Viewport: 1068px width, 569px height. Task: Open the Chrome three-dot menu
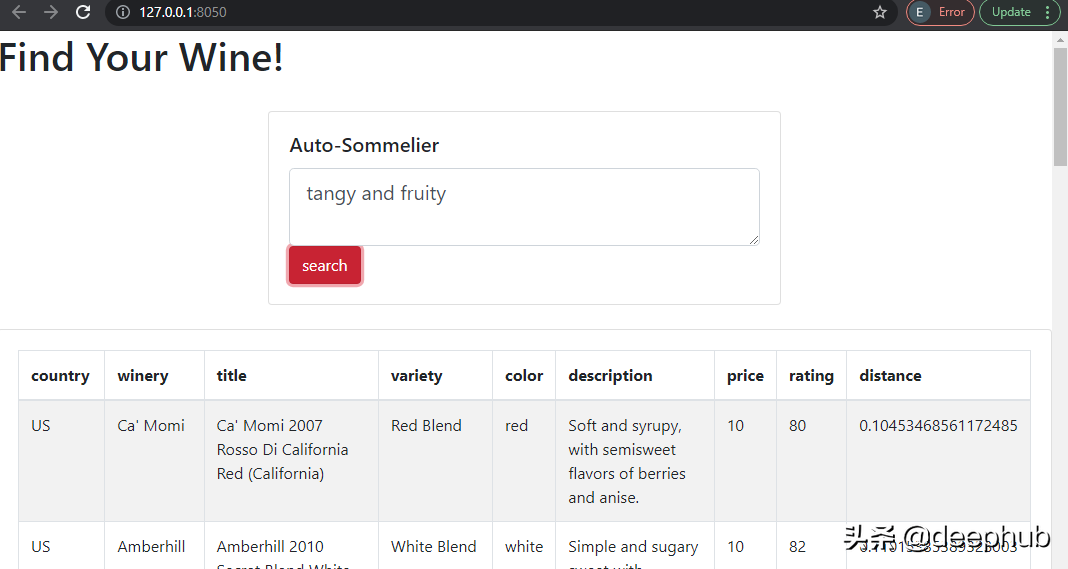(x=1048, y=12)
